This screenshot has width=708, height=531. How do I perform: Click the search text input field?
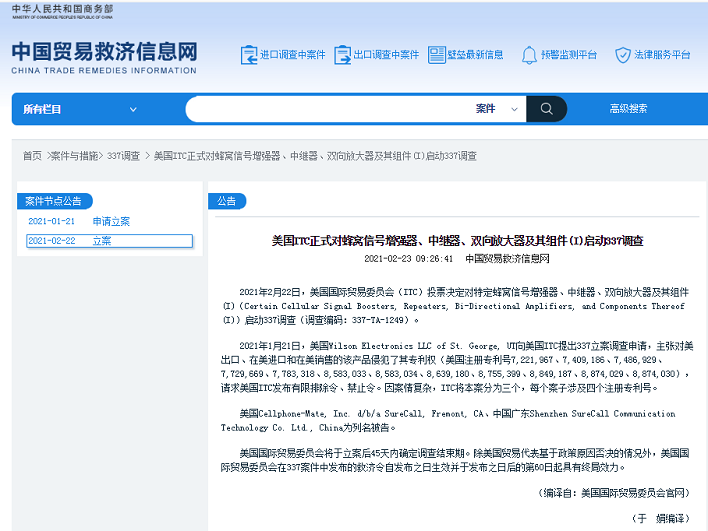pos(330,109)
